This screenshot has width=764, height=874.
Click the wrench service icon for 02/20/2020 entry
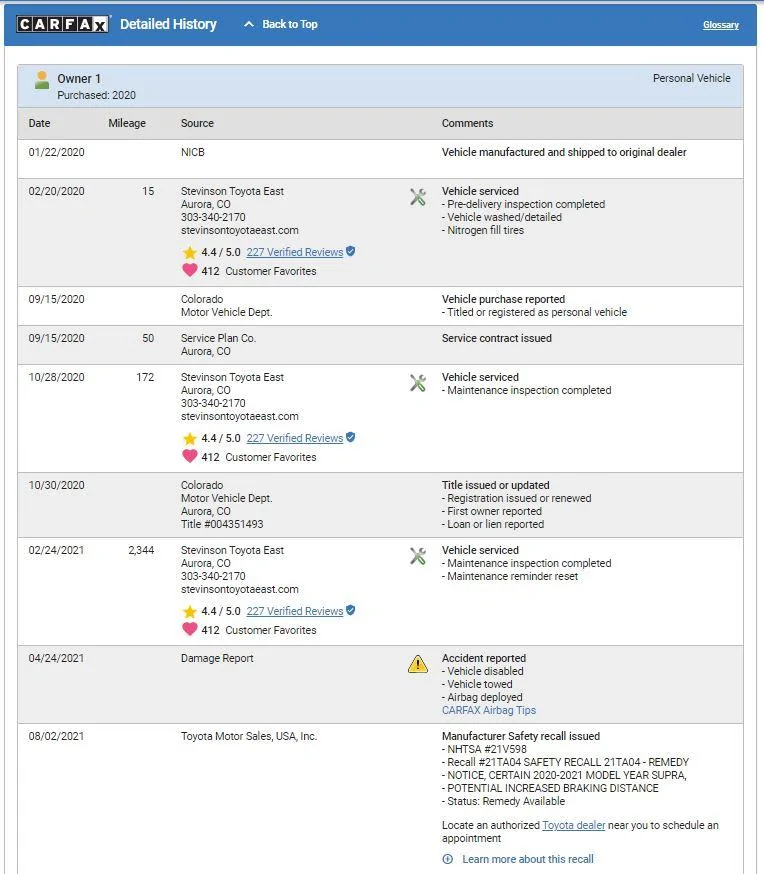[x=418, y=197]
